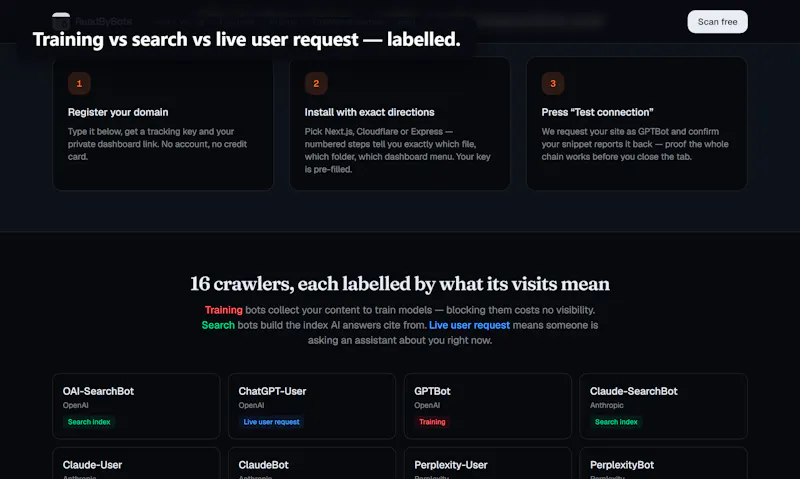Click the Anthropic label under Claude-SearchBot

point(607,405)
